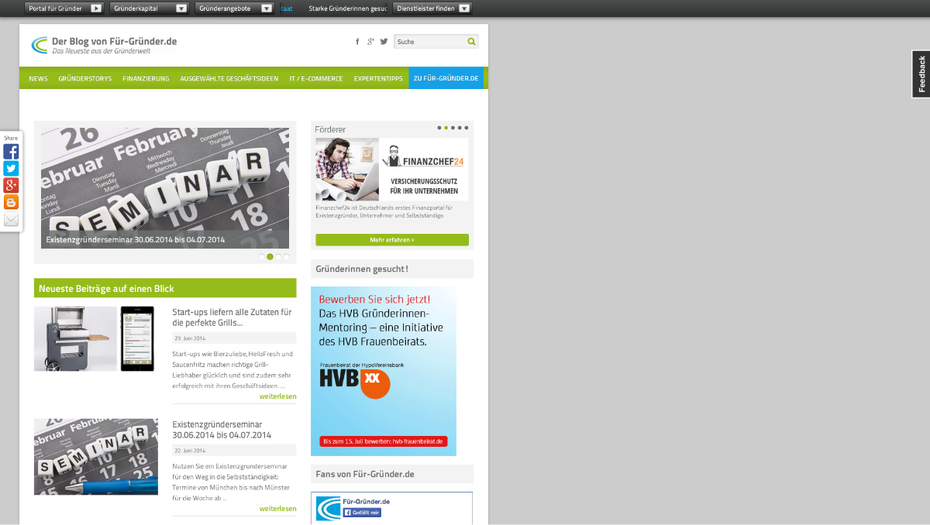The height and width of the screenshot is (525, 930).
Task: Click the header Twitter bird icon
Action: pos(384,42)
